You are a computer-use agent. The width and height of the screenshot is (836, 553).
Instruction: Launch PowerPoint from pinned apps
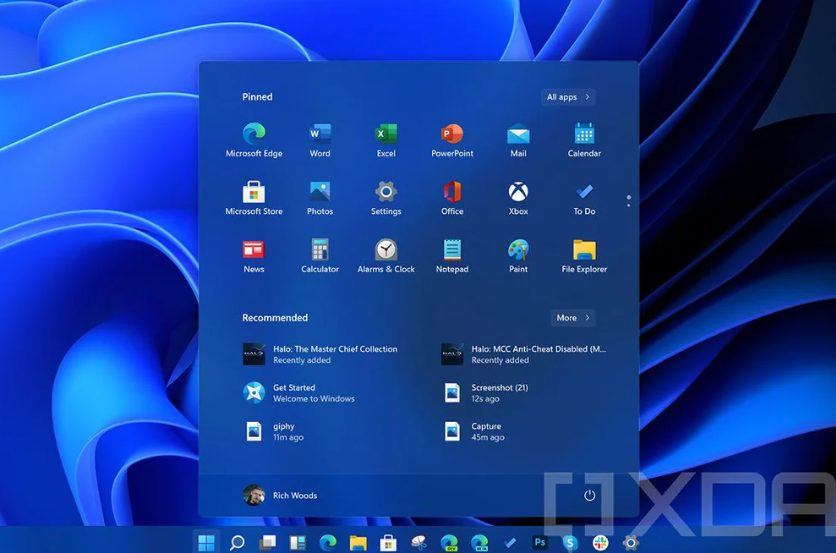click(x=452, y=140)
